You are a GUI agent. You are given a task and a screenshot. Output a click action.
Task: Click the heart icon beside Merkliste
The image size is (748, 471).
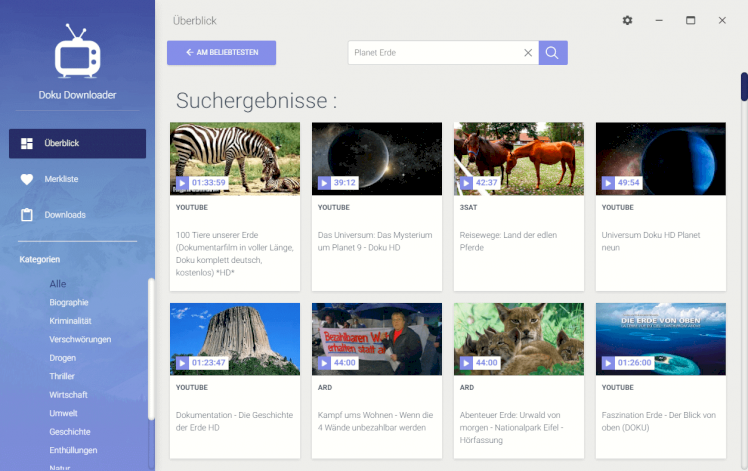(27, 179)
